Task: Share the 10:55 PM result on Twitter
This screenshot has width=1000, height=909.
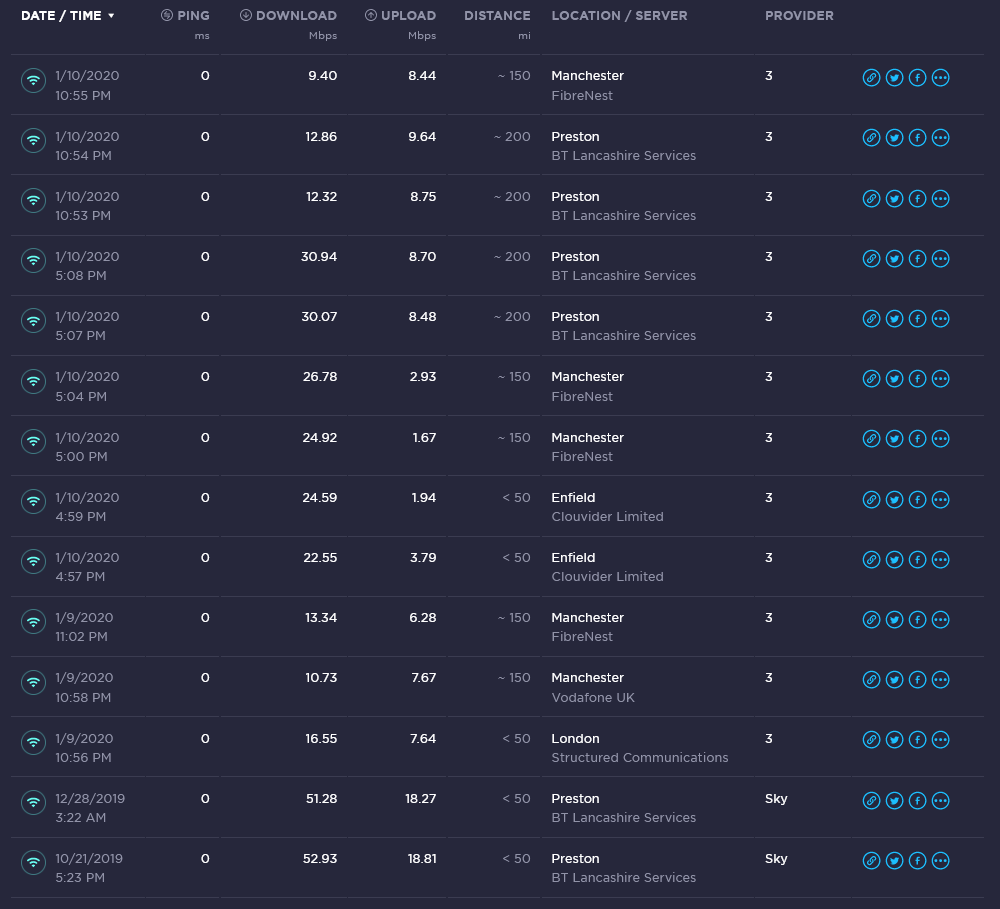Action: point(895,78)
